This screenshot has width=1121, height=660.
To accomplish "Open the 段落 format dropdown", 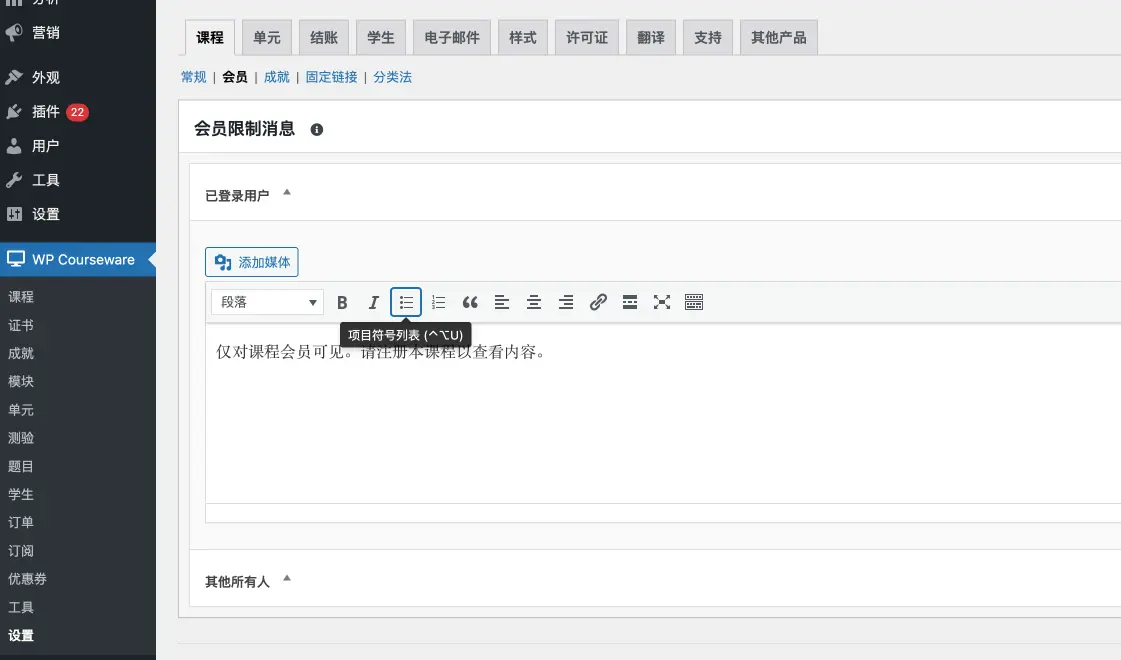I will point(267,302).
